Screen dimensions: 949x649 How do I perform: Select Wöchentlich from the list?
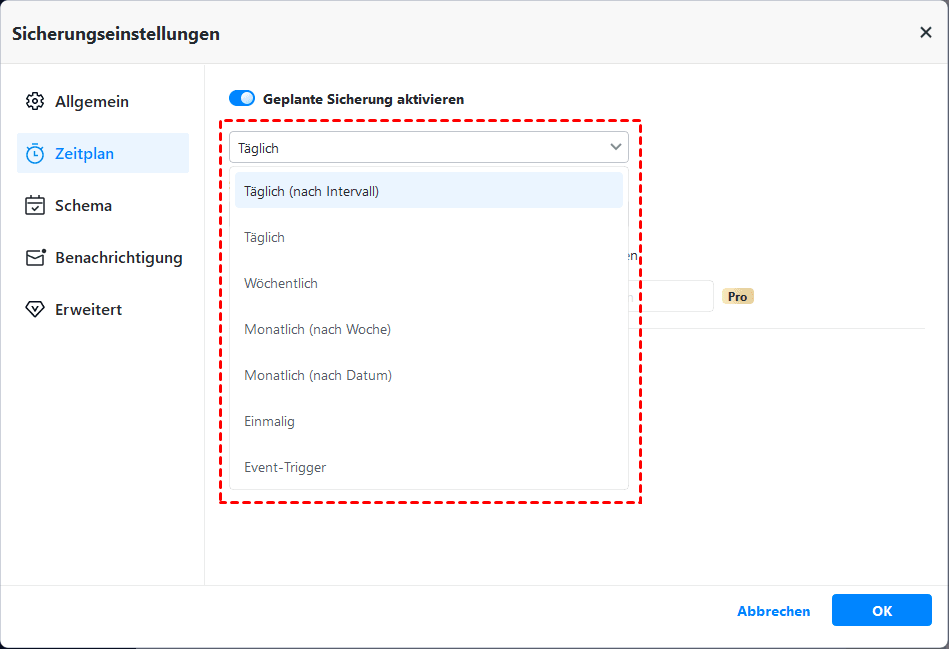[428, 283]
